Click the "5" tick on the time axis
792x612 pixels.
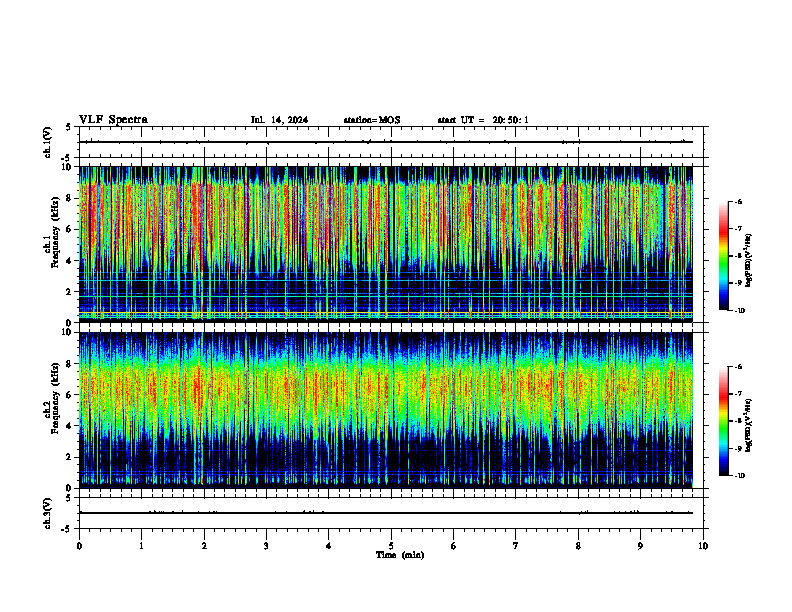click(391, 546)
